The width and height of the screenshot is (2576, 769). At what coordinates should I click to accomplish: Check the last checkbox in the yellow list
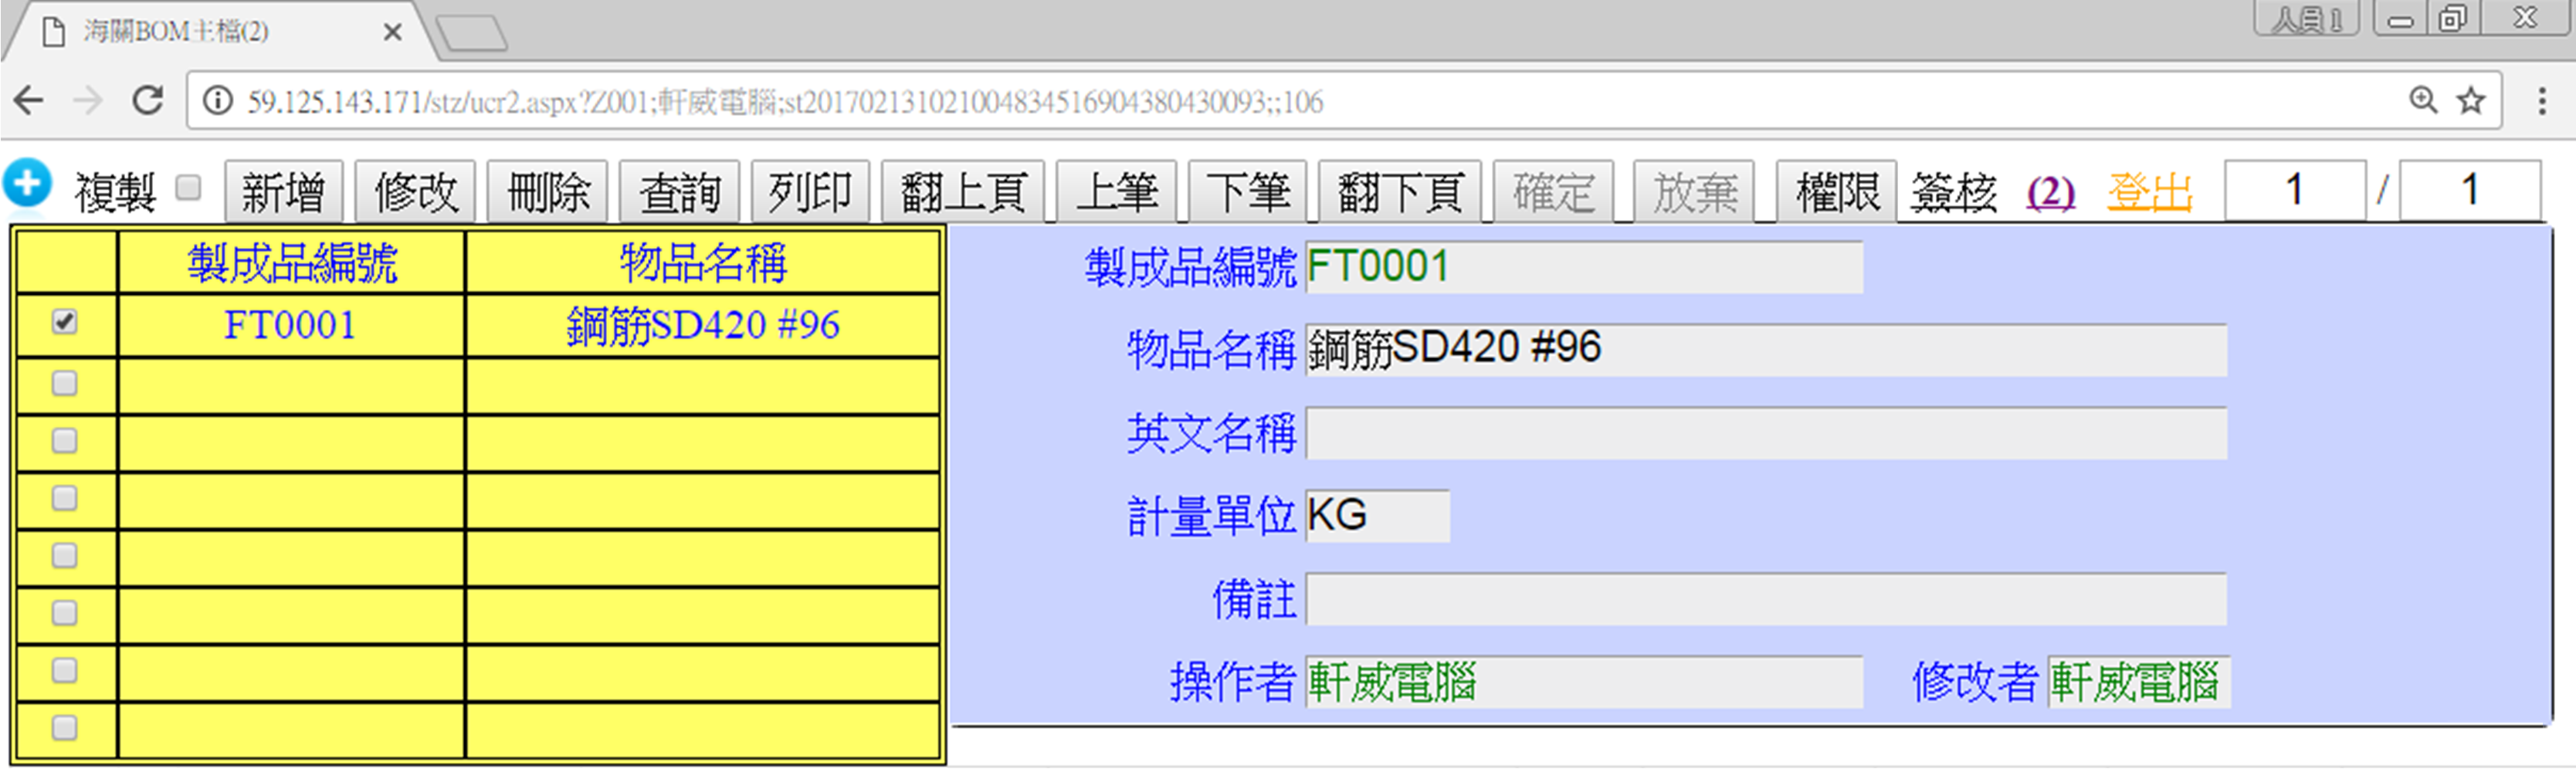pyautogui.click(x=65, y=728)
